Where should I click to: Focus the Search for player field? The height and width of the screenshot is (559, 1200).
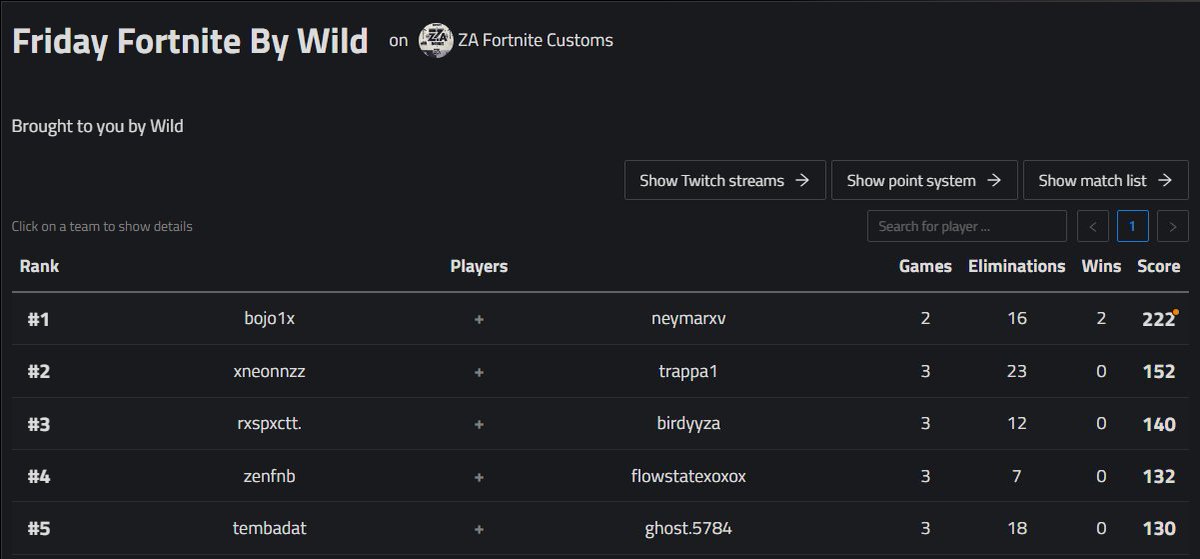pos(967,226)
